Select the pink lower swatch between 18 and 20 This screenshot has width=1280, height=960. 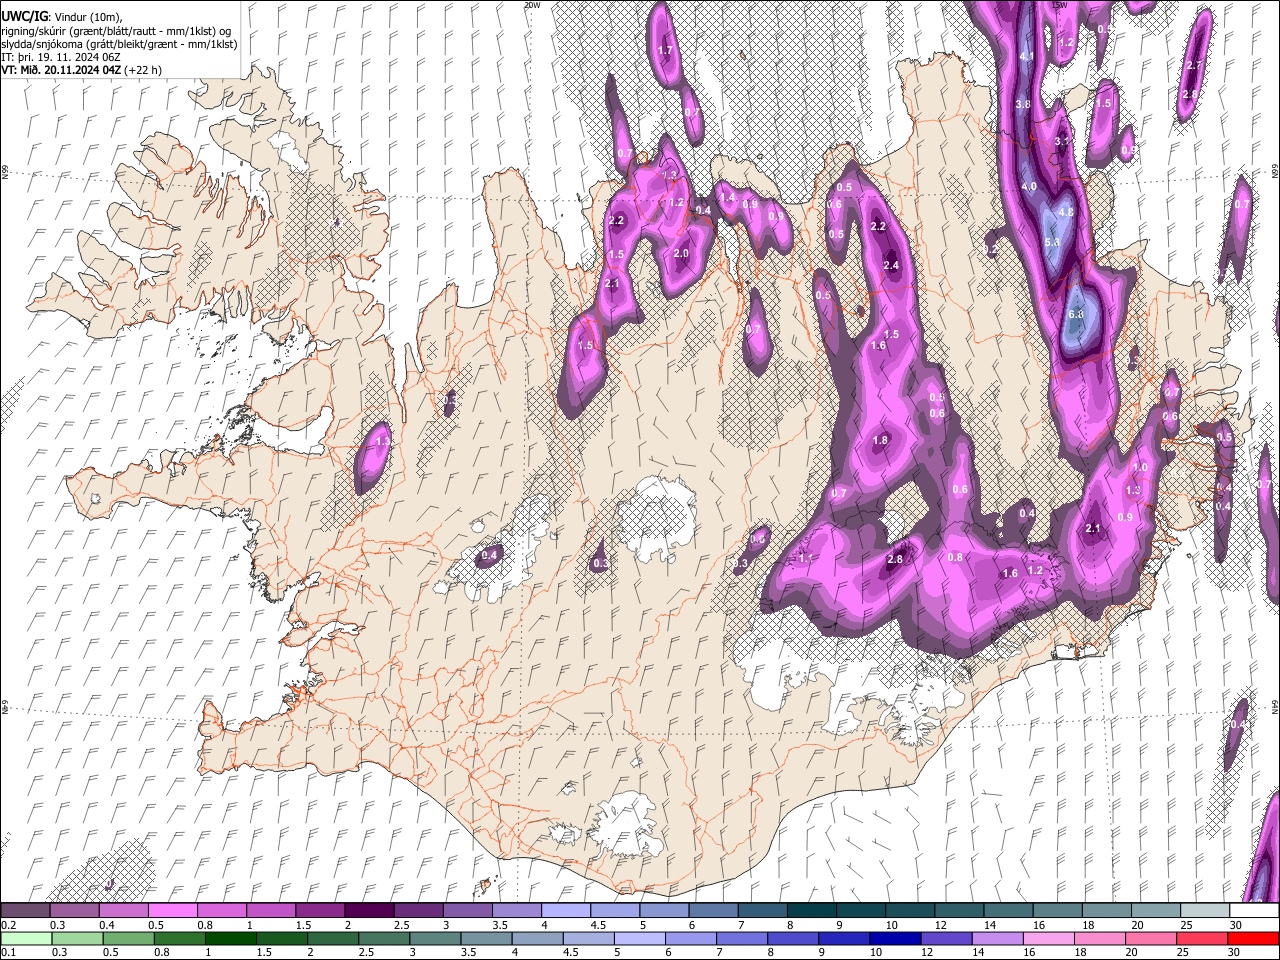point(1100,938)
